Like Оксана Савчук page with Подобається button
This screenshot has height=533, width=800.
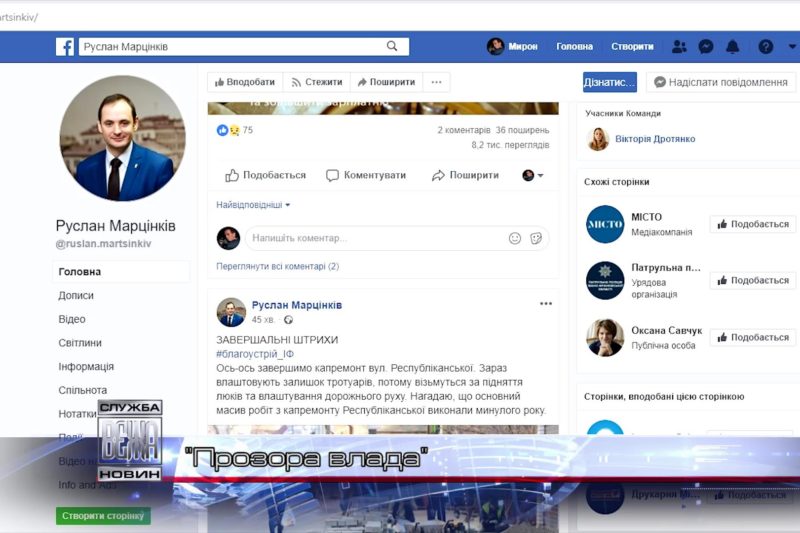tap(753, 337)
